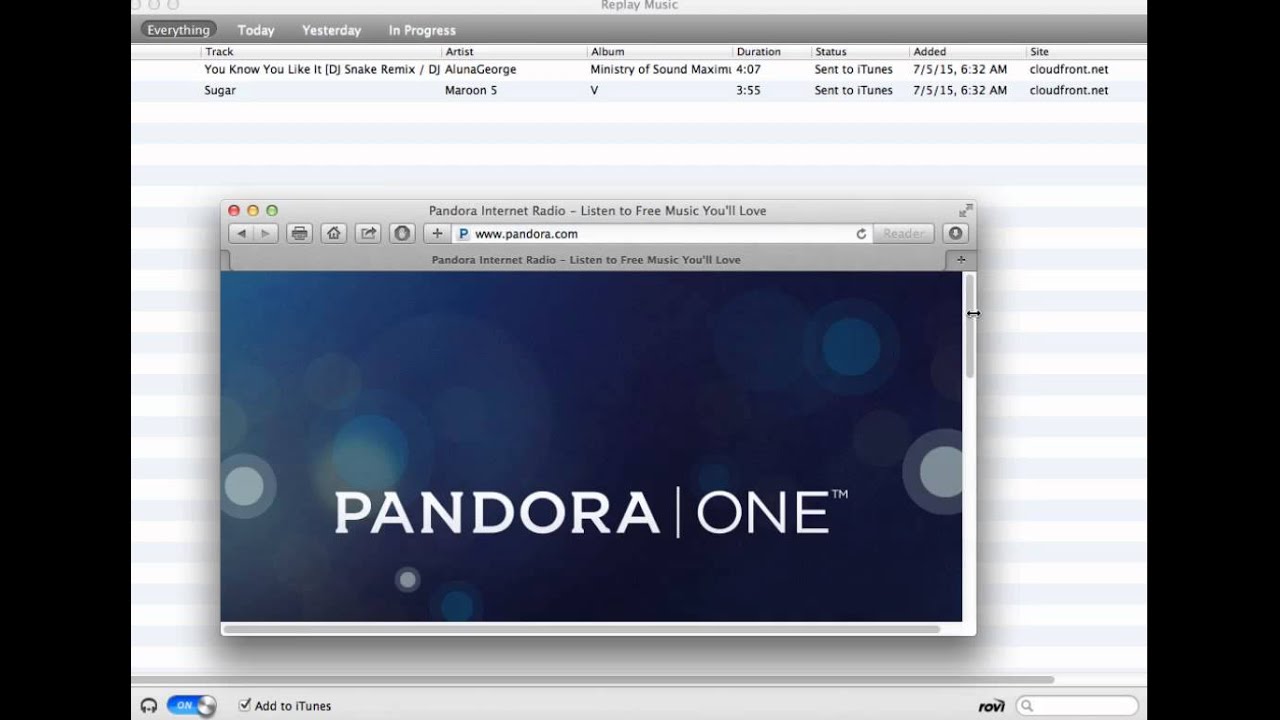Sort by the Artist column header
The image size is (1280, 720).
pyautogui.click(x=514, y=52)
